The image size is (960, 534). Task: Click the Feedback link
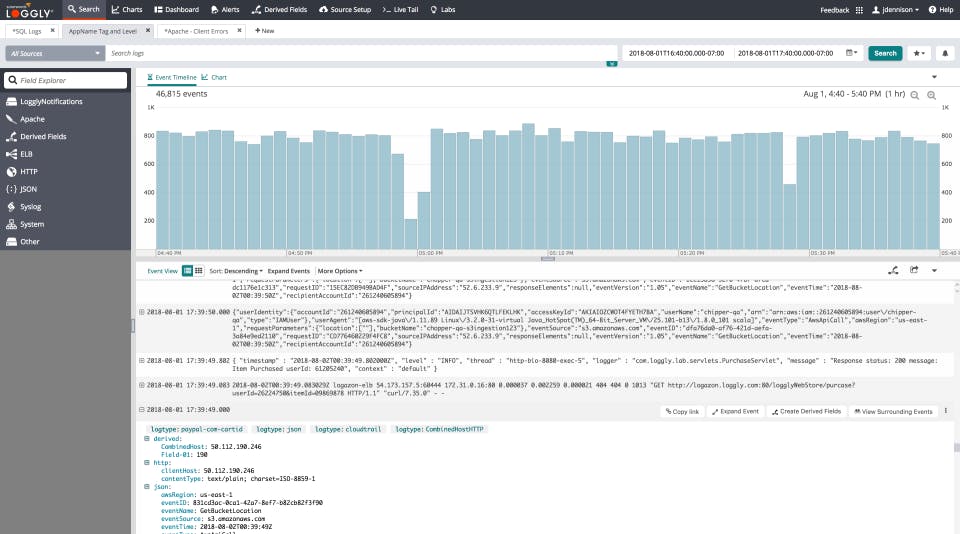tap(834, 10)
